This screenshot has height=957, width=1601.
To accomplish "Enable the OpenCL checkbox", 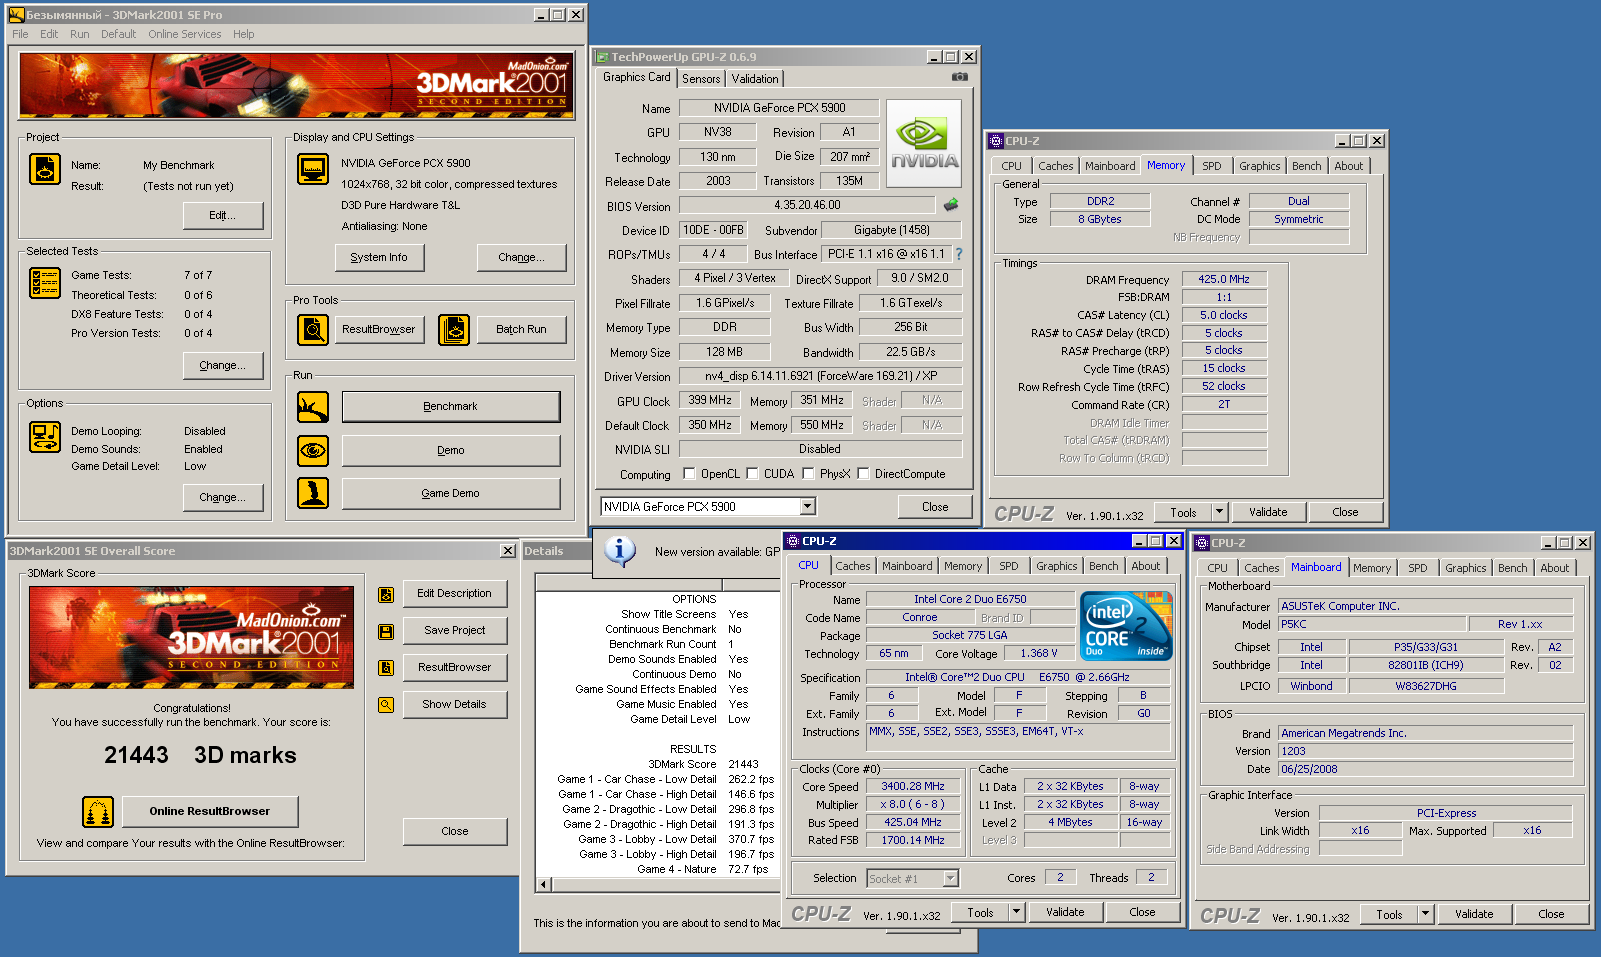I will (689, 474).
